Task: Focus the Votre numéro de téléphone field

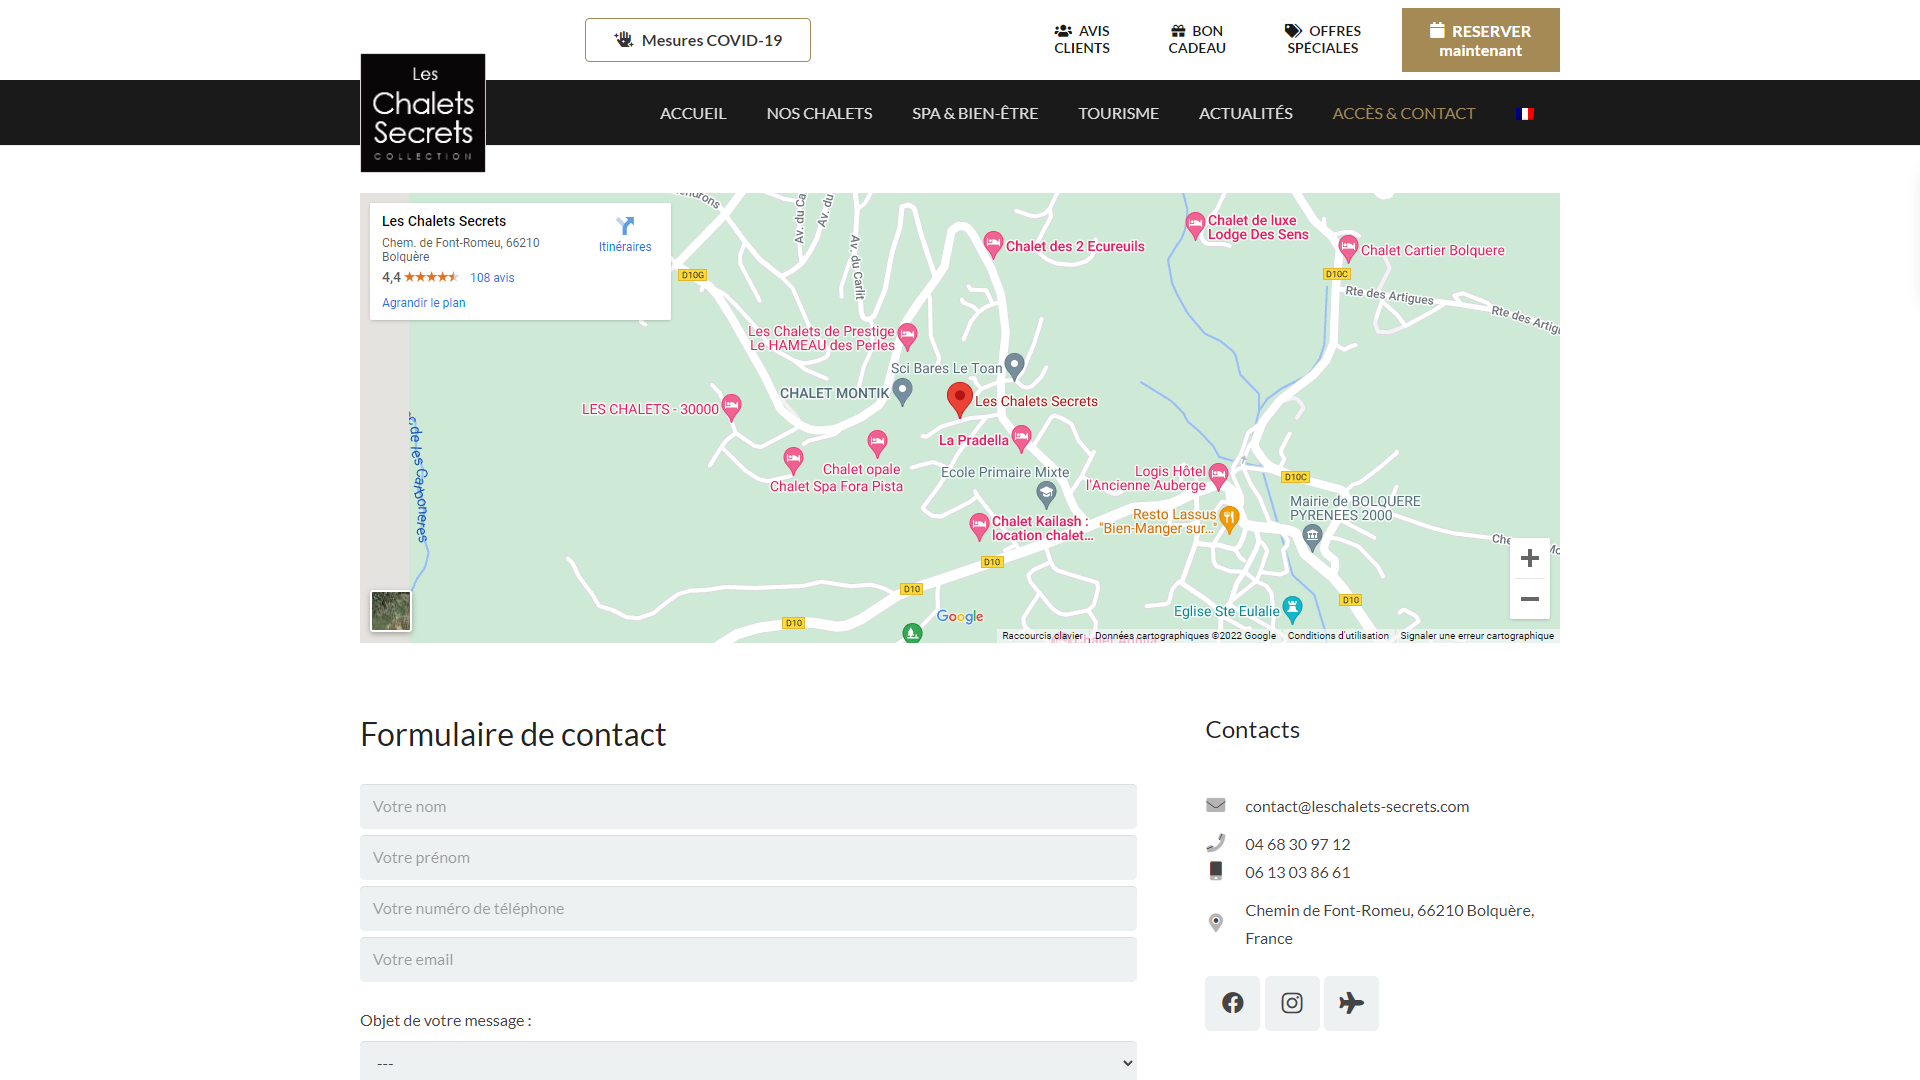Action: (748, 908)
